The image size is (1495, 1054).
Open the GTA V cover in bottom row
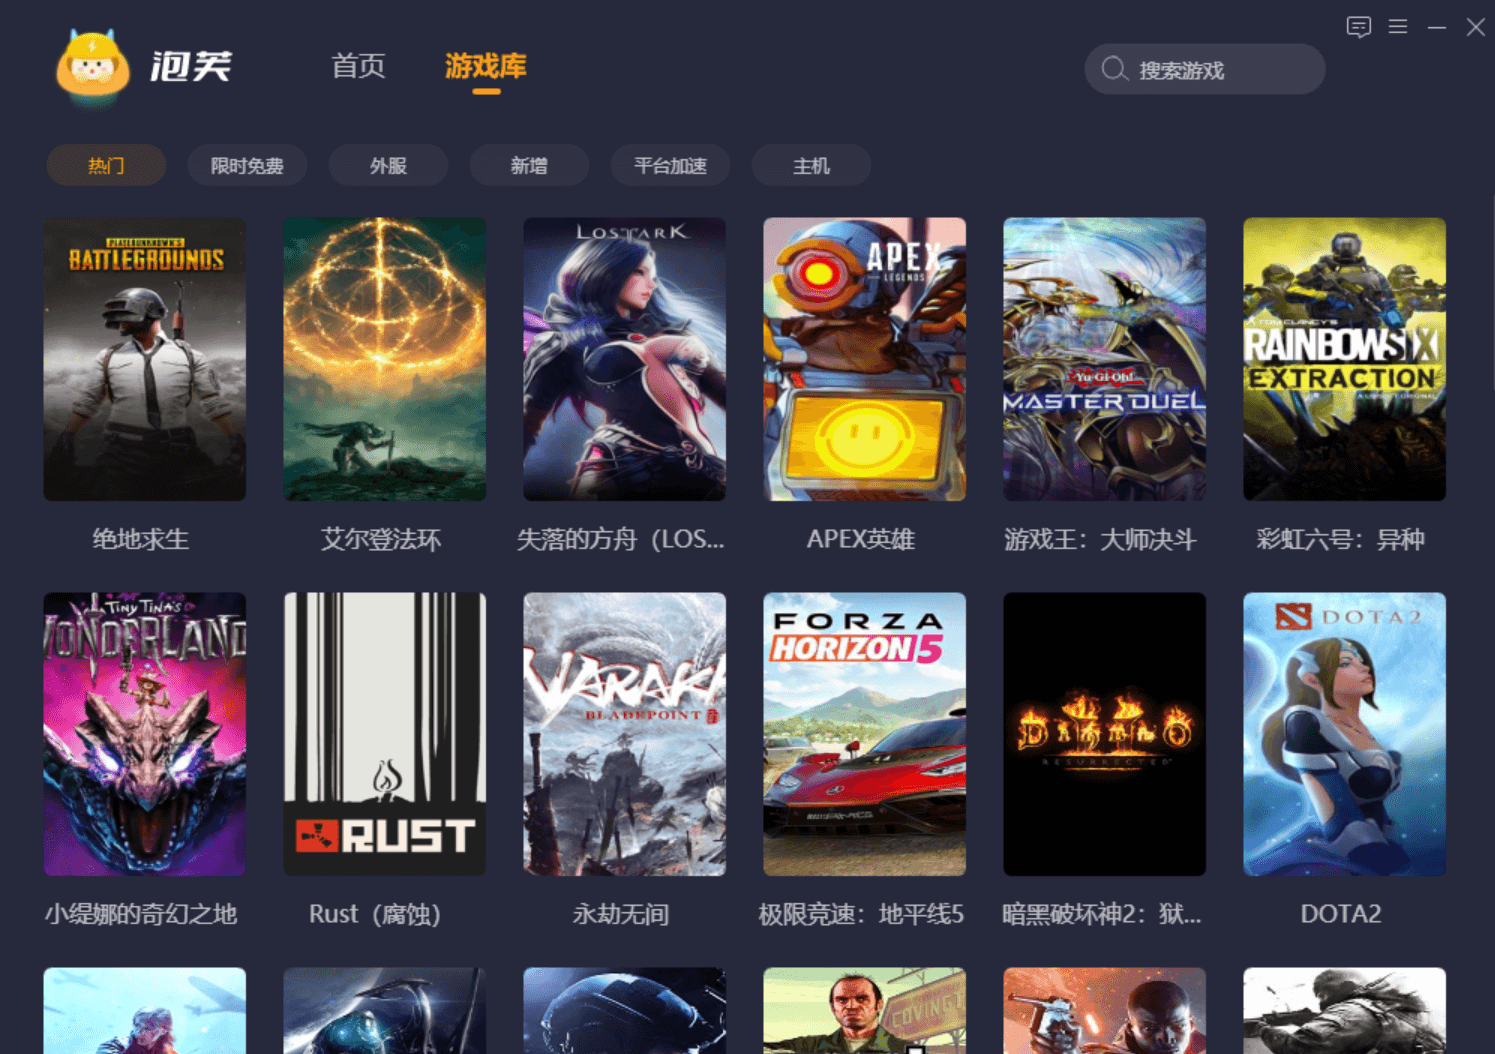[865, 1010]
